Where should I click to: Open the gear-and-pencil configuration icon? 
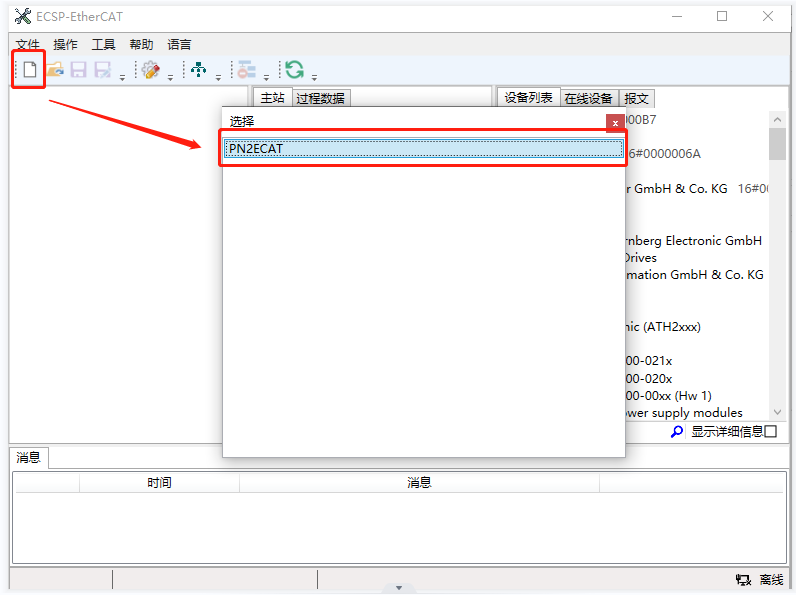point(151,70)
